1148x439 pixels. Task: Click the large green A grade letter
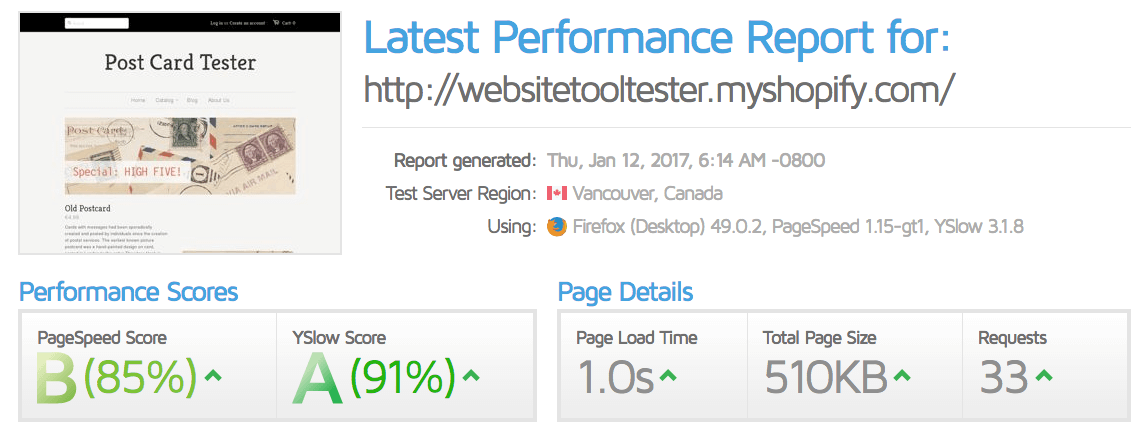pyautogui.click(x=317, y=378)
